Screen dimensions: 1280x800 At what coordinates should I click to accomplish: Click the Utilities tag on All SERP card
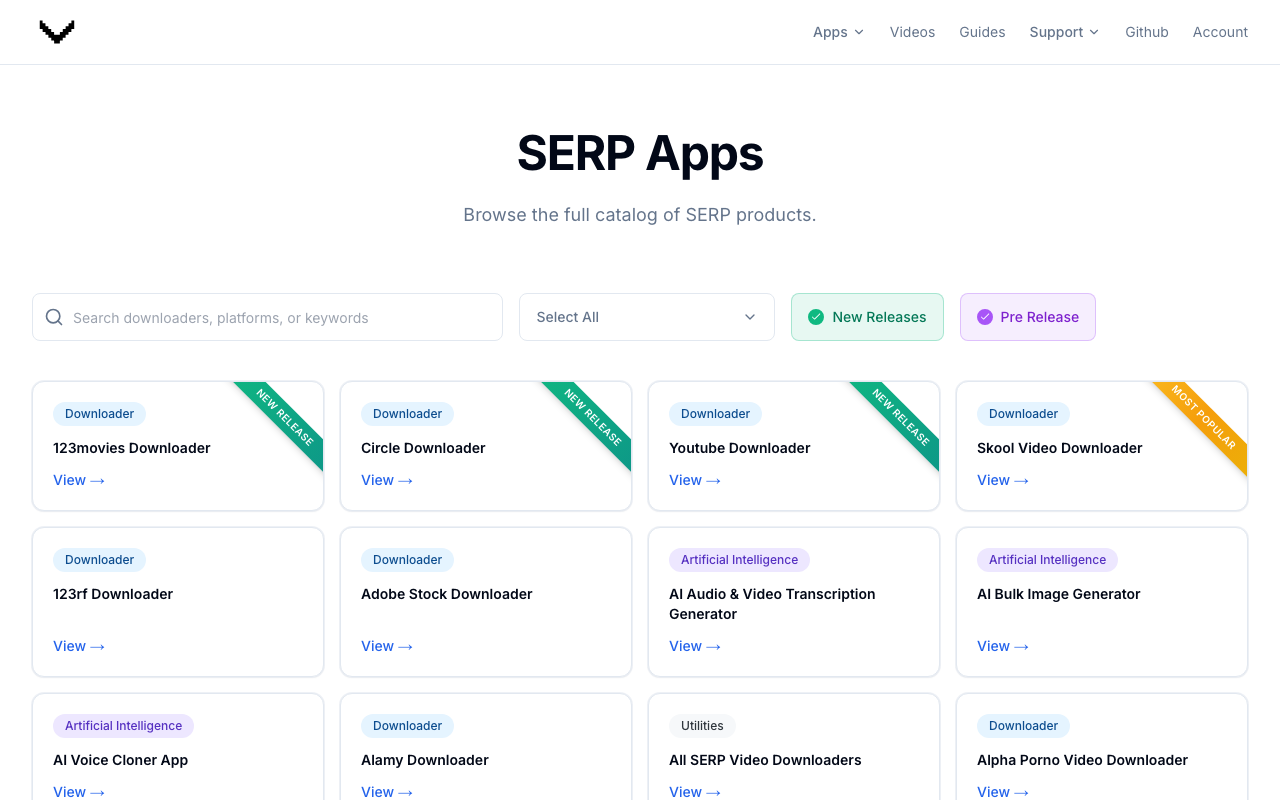point(702,726)
